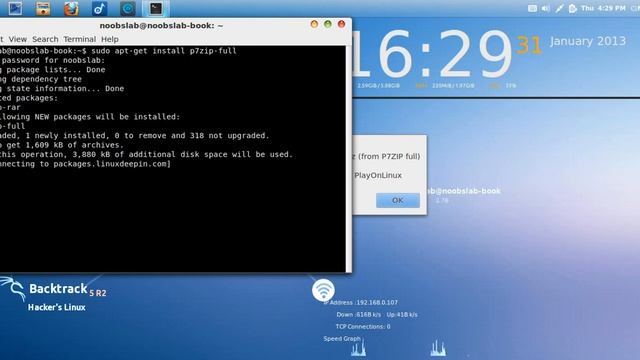Image resolution: width=640 pixels, height=360 pixels.
Task: Click the 'sudo apt-get install p7zip-full' command line
Action: 118,51
